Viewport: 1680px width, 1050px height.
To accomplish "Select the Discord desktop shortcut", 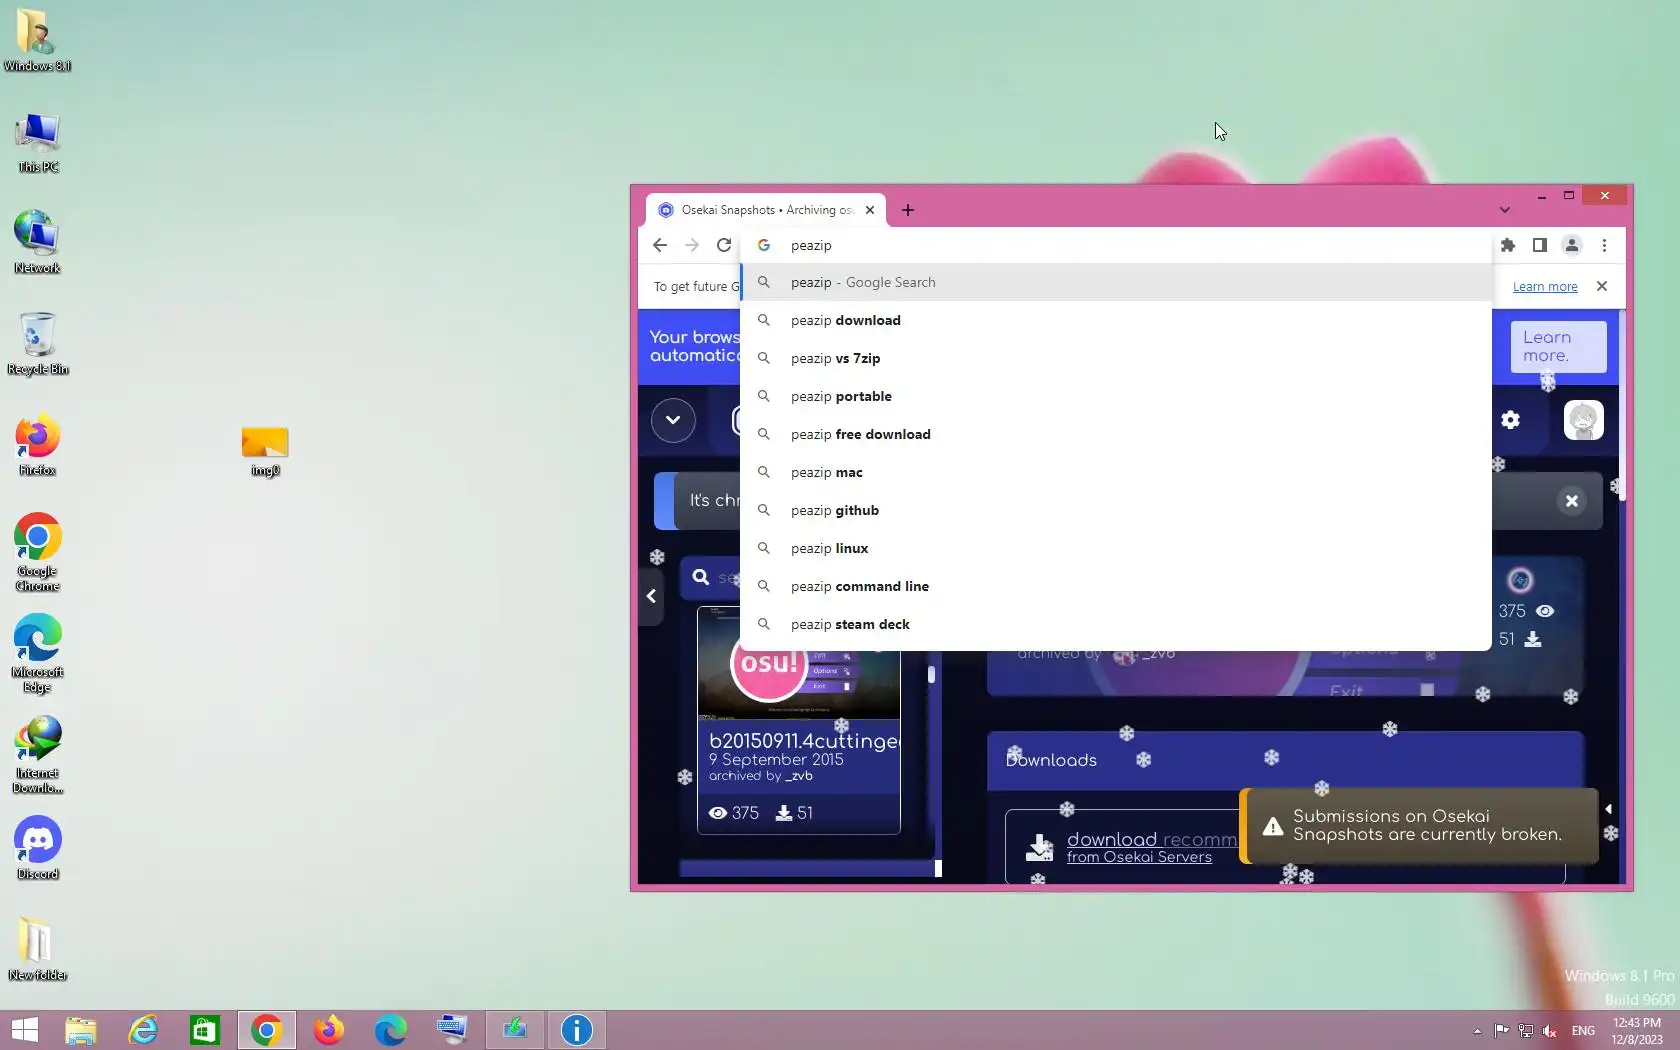I will [37, 848].
